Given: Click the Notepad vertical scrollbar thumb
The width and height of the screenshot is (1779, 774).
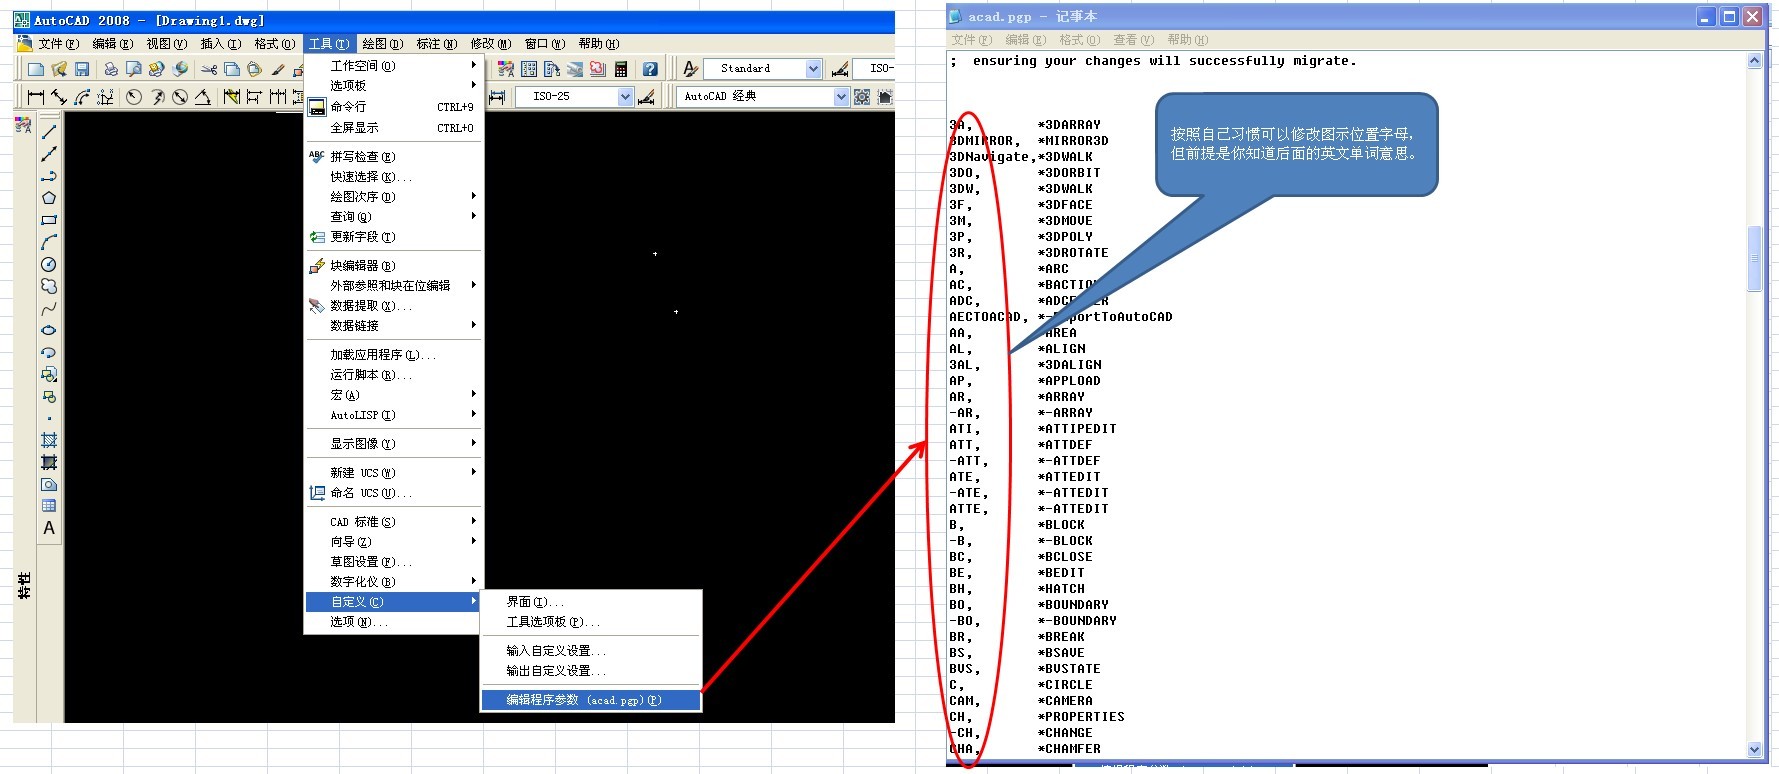Looking at the screenshot, I should click(x=1754, y=259).
